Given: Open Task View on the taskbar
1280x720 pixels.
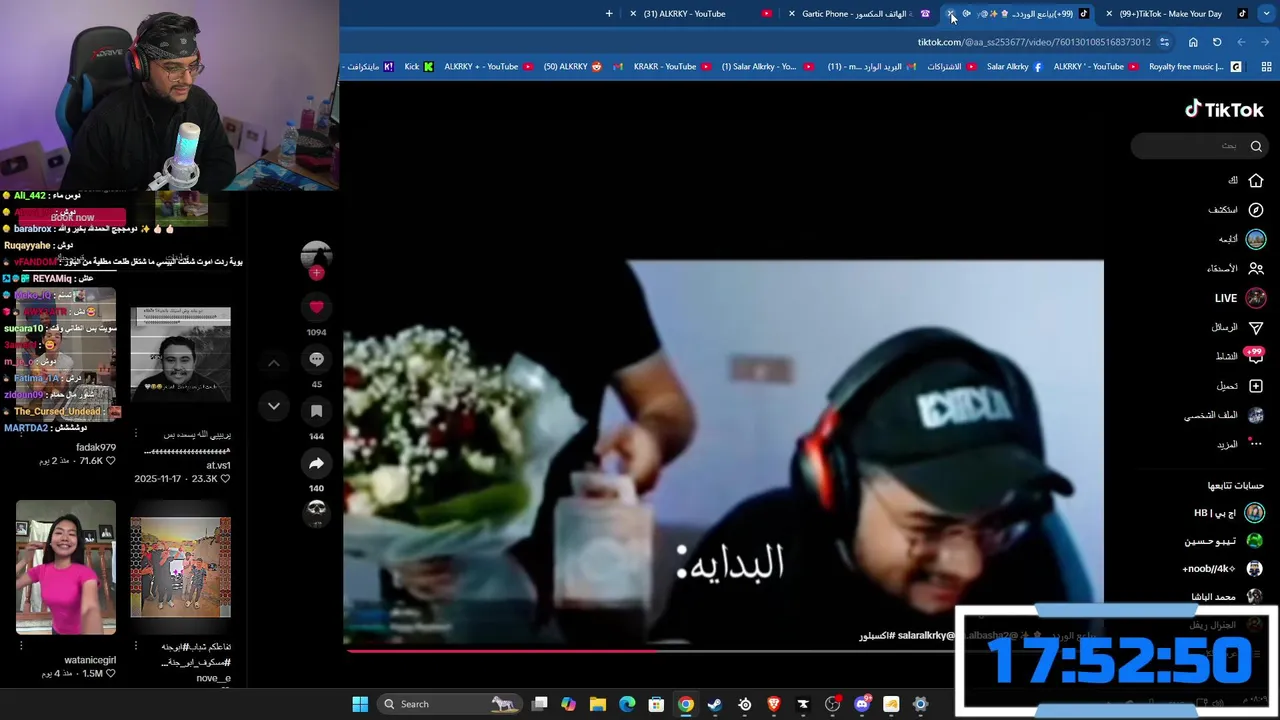Looking at the screenshot, I should pyautogui.click(x=540, y=704).
